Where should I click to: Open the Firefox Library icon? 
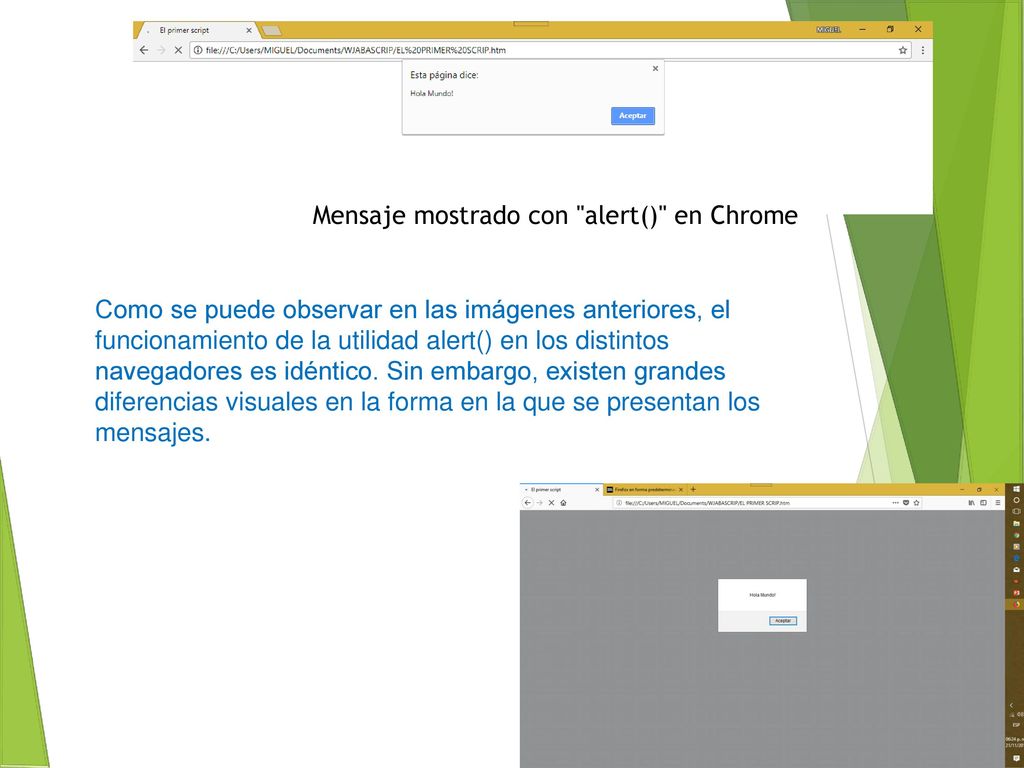point(971,503)
